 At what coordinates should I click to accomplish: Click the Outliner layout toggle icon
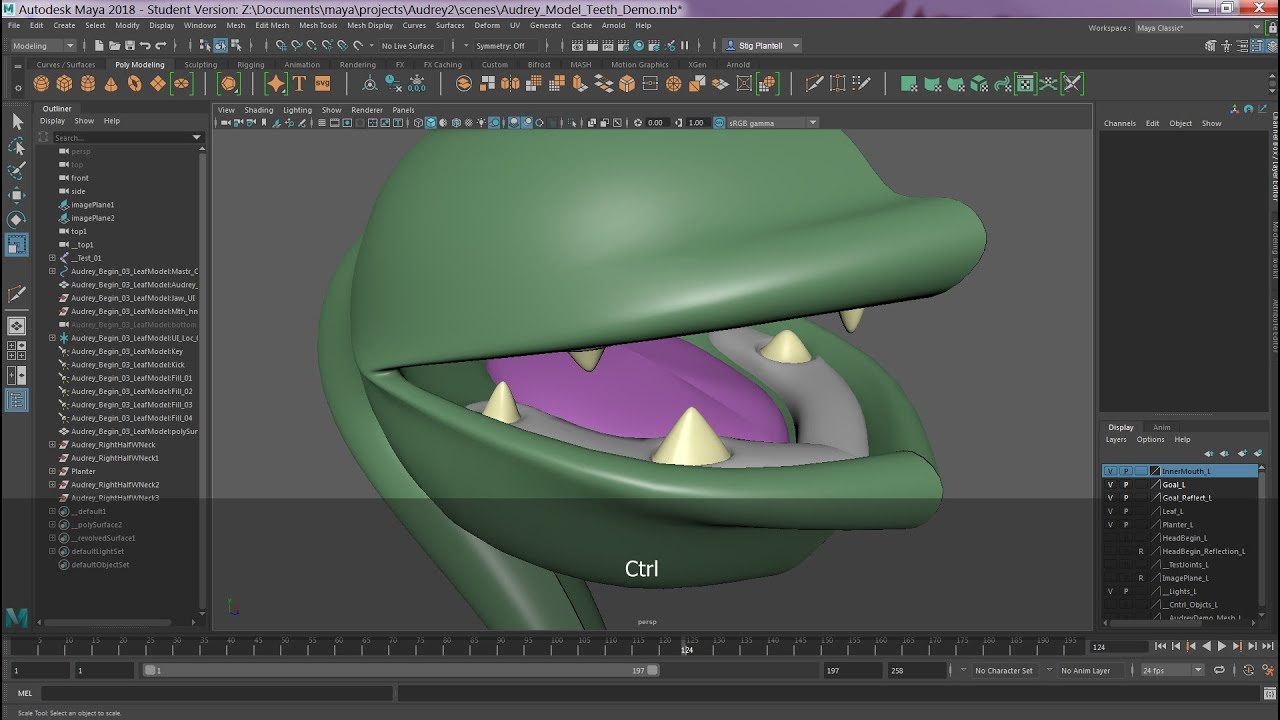click(17, 400)
